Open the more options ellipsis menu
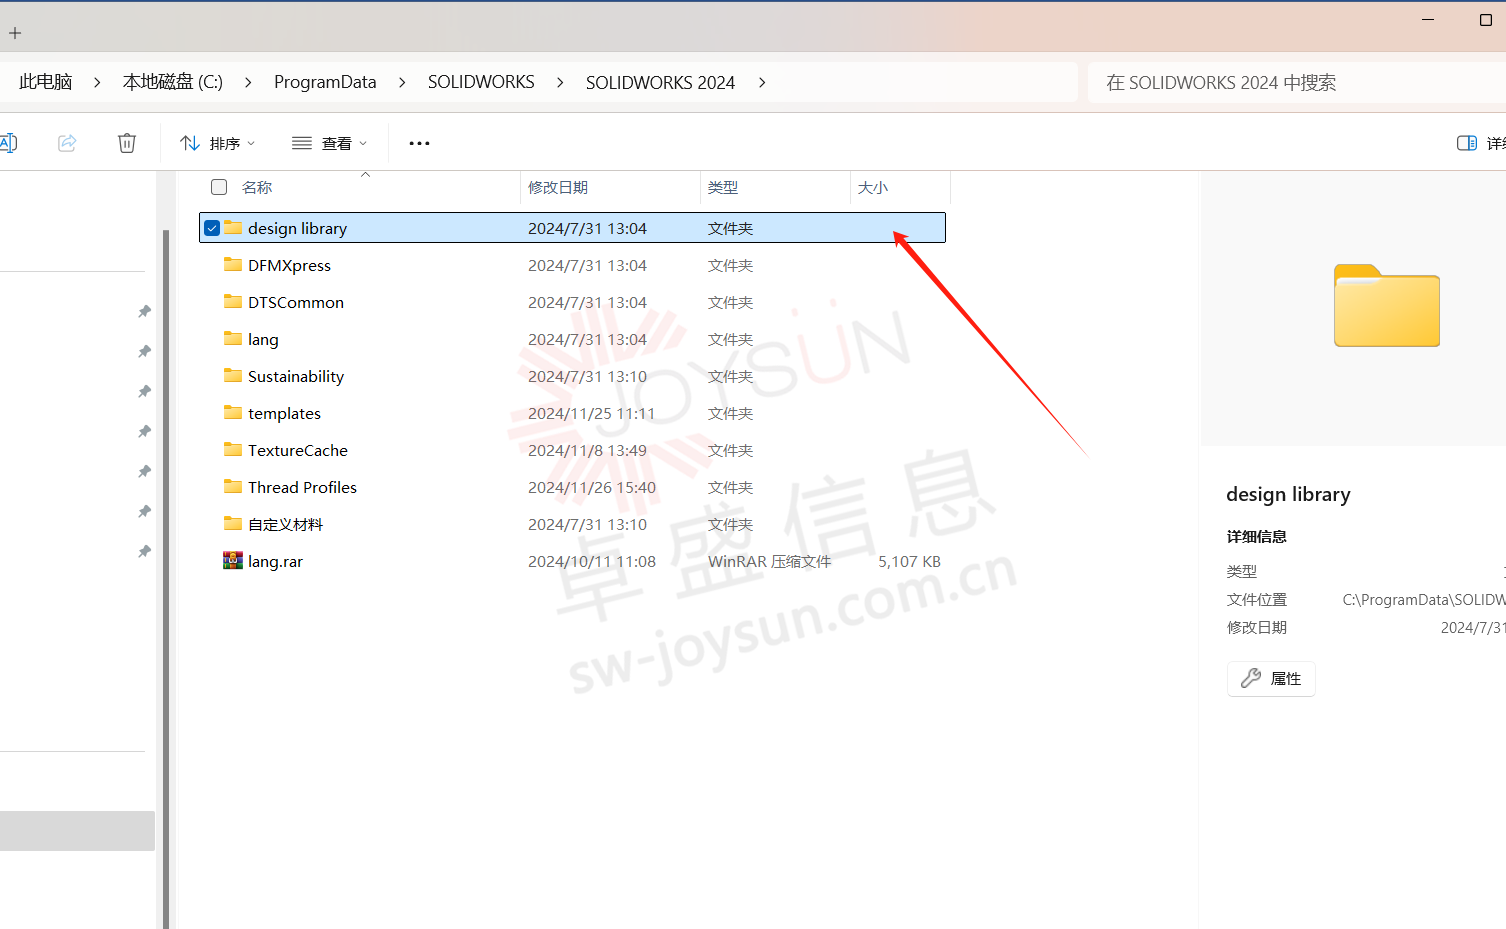1506x929 pixels. click(x=419, y=143)
